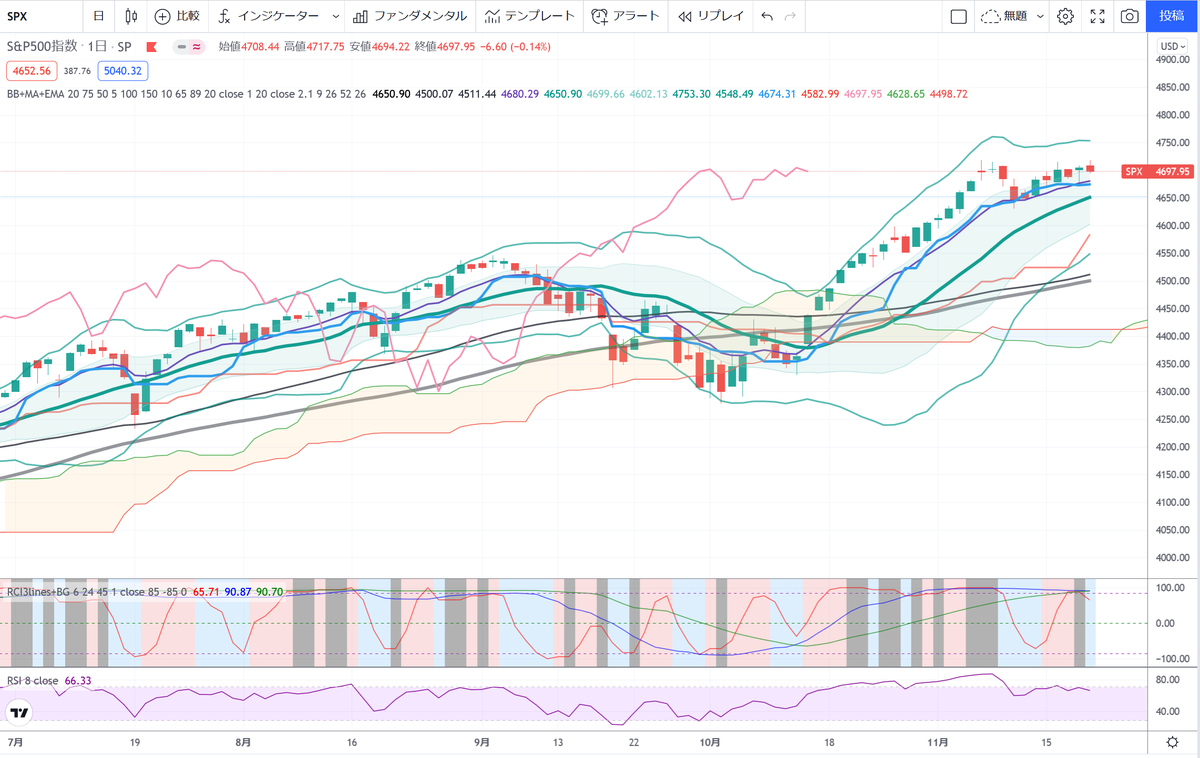Toggle the indicator legend pill icon
This screenshot has width=1200, height=758.
(187, 47)
